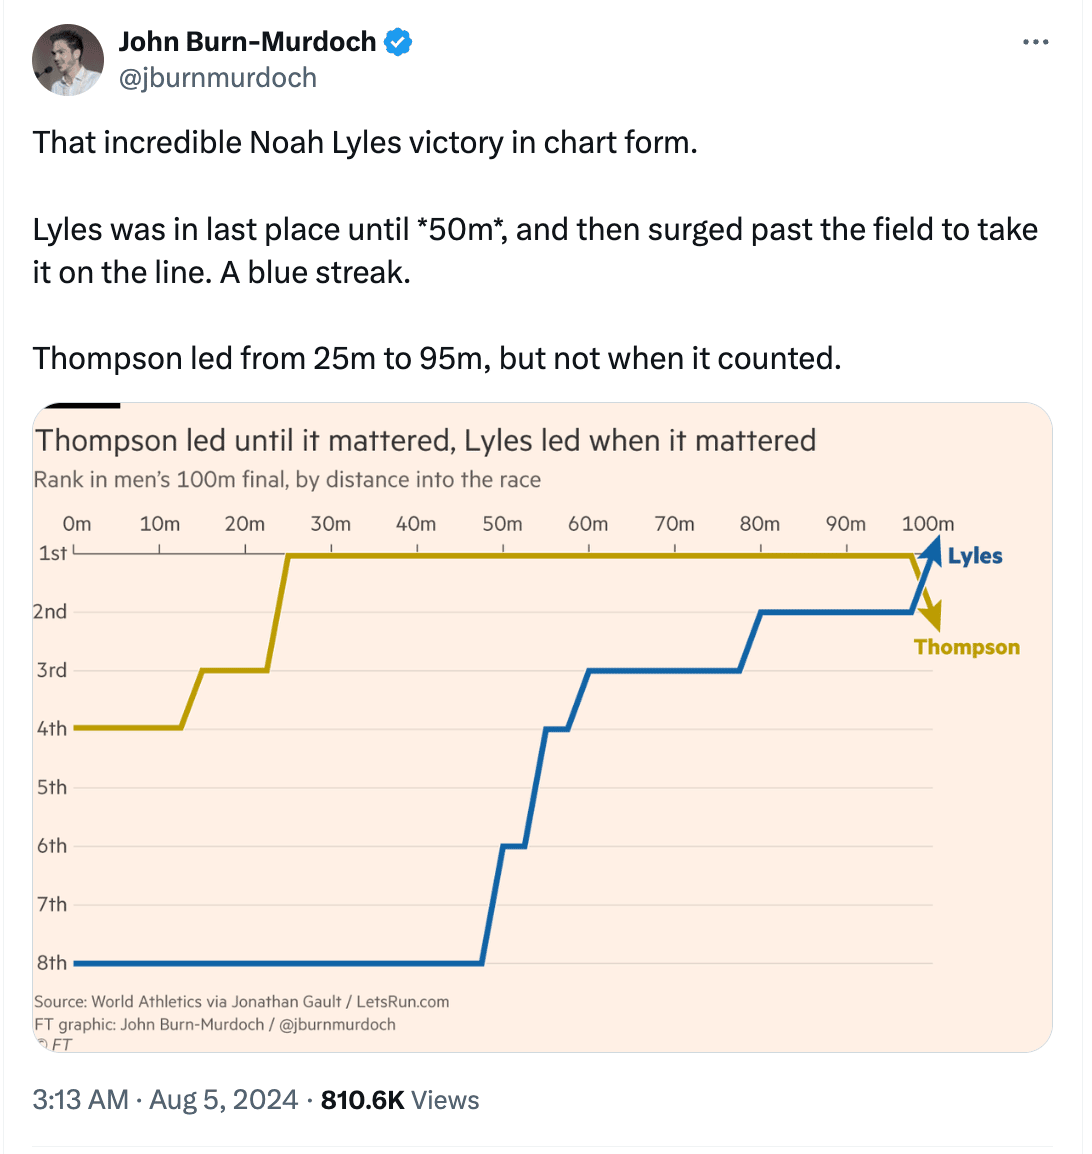Click the 3:13 AM · Aug 5, 2024 timestamp
1092x1154 pixels.
[x=165, y=1100]
